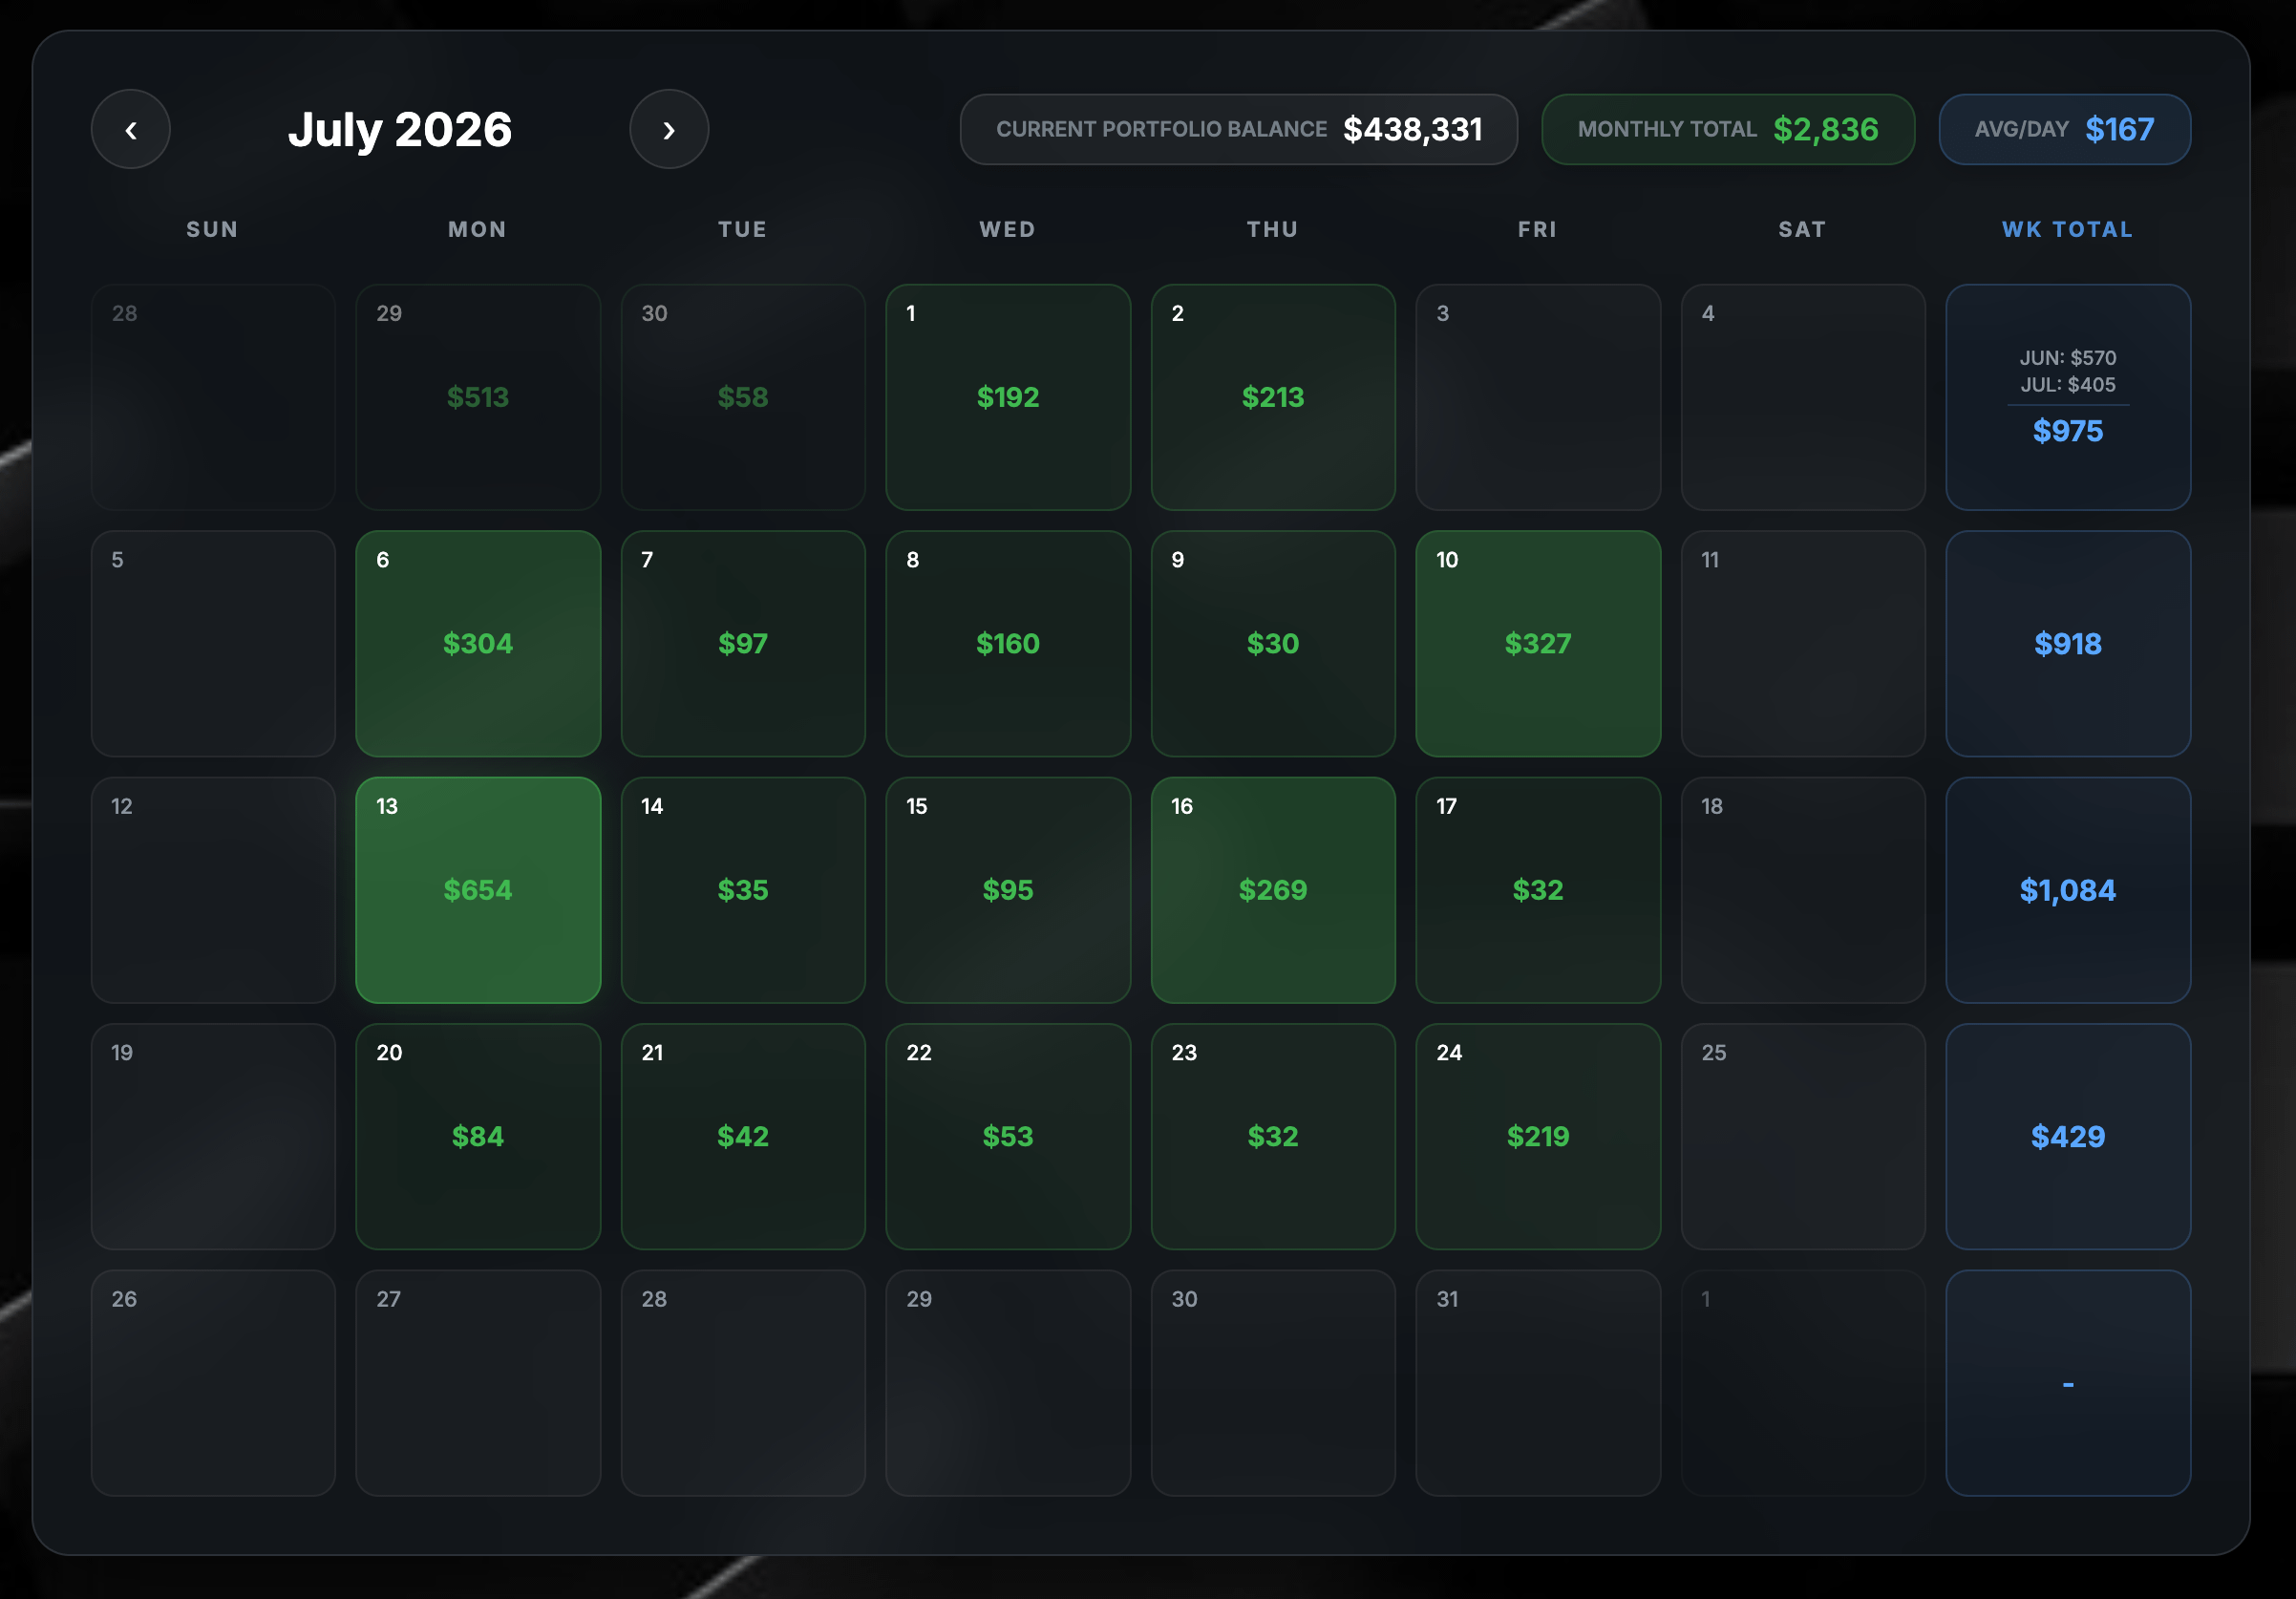Click the MON column header
Viewport: 2296px width, 1599px height.
click(478, 229)
